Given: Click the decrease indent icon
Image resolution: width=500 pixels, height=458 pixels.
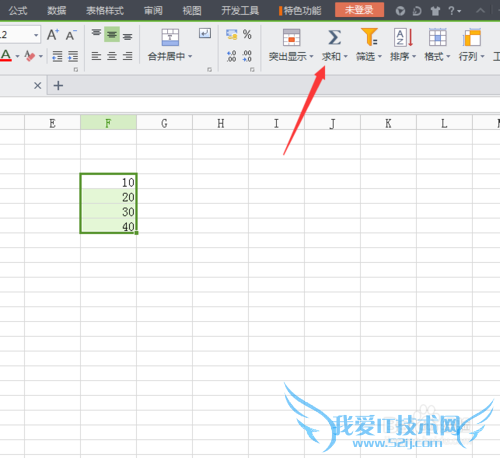Looking at the screenshot, I should click(57, 56).
